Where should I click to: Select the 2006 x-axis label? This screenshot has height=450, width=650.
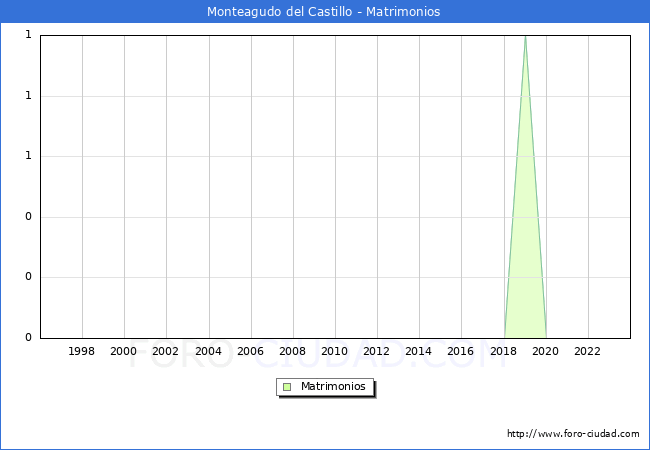coord(250,351)
